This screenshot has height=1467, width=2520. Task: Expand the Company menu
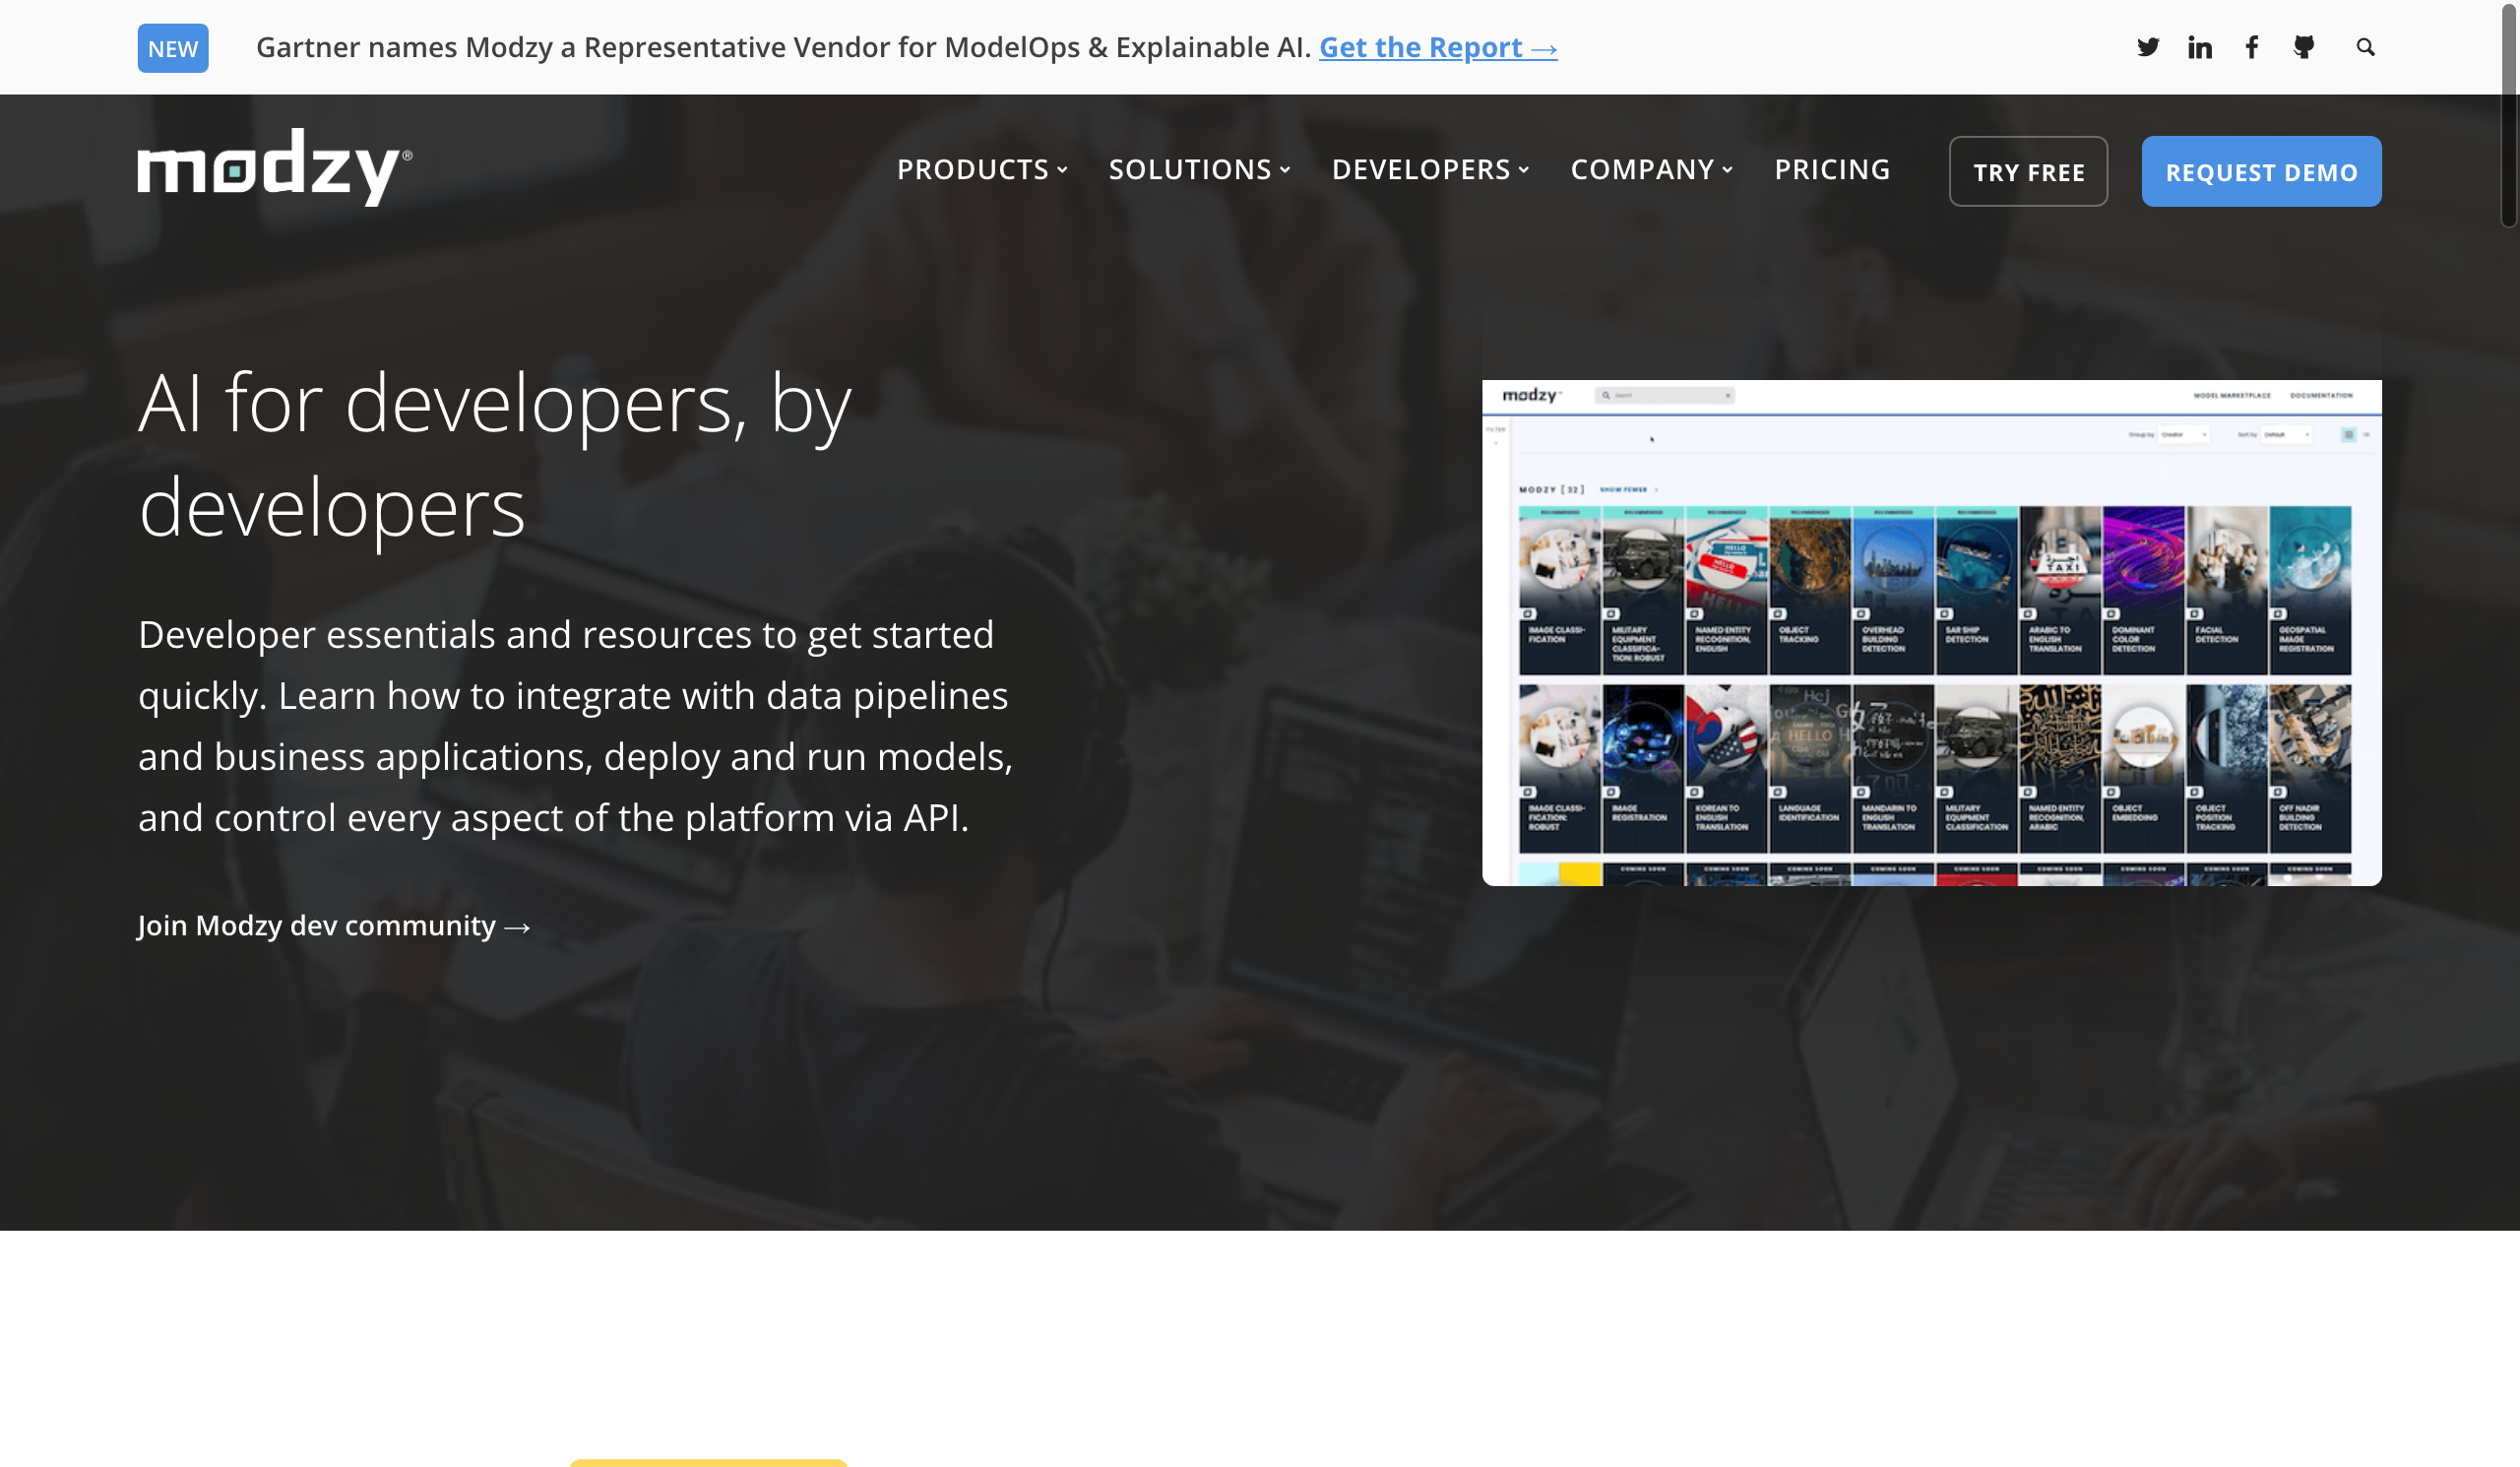point(1651,170)
